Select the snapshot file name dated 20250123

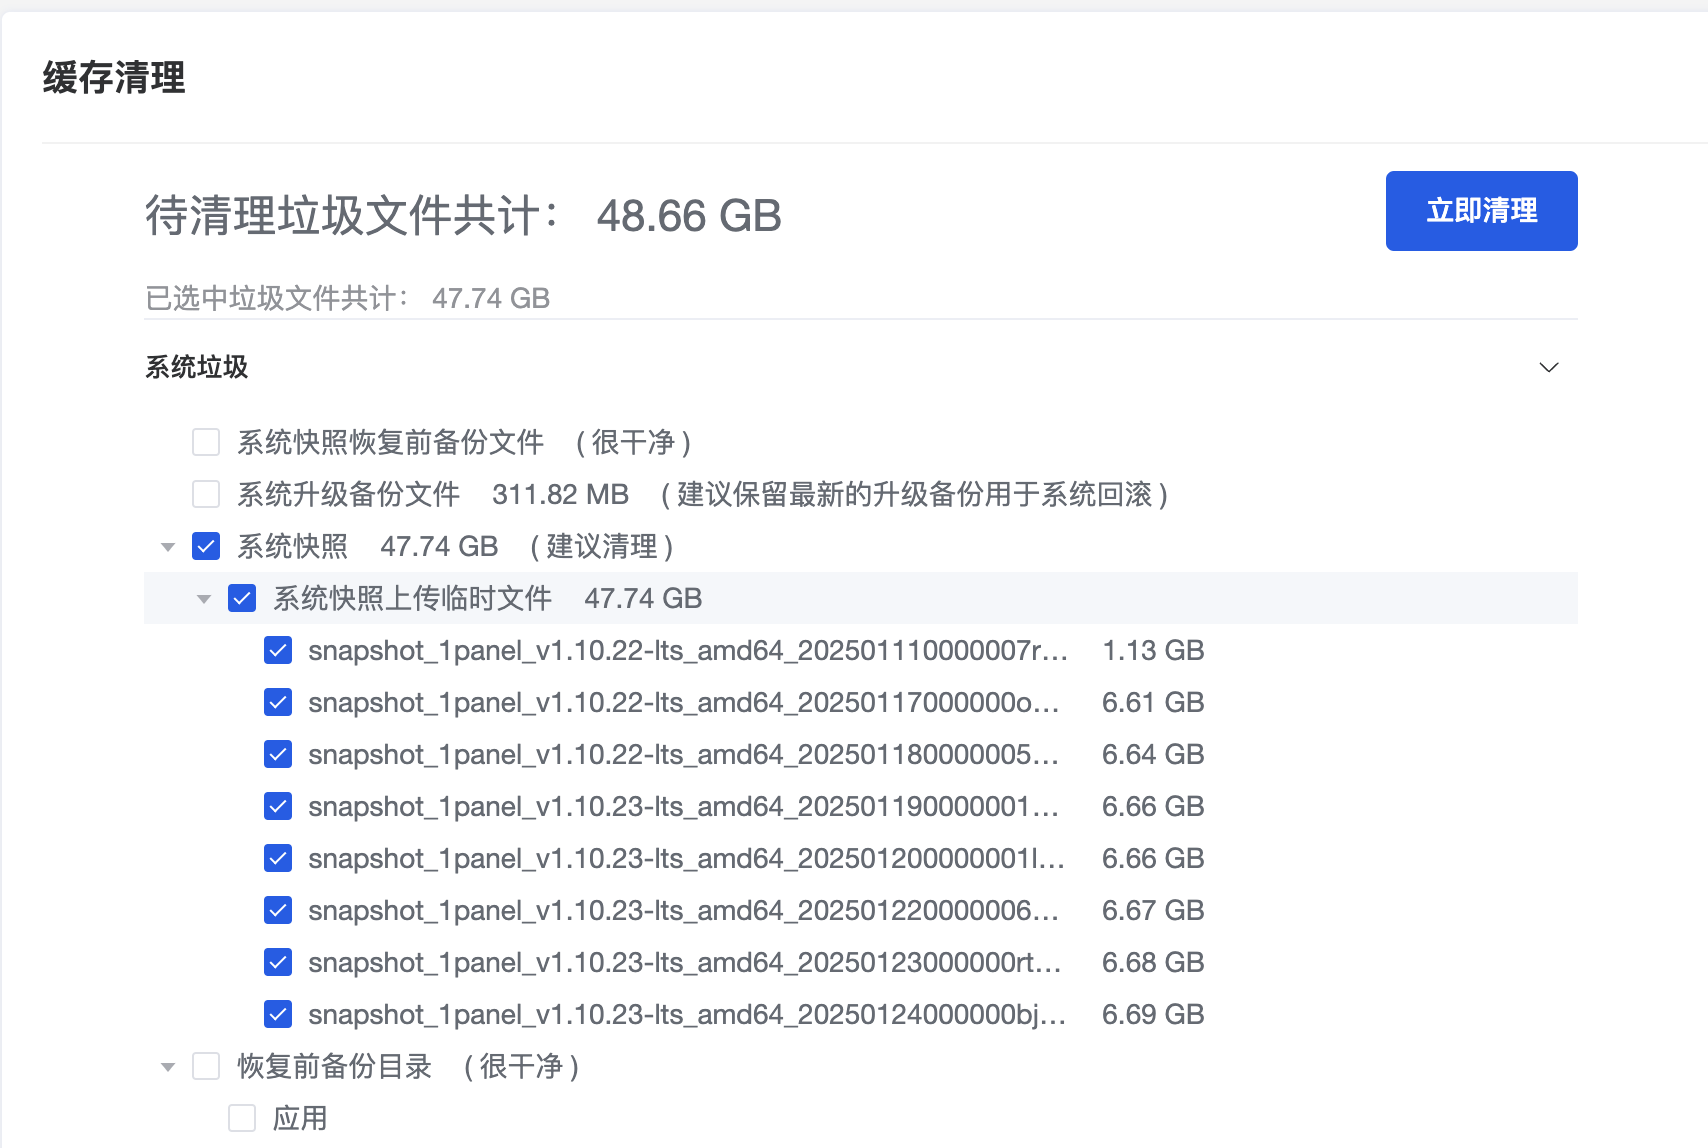coord(685,962)
